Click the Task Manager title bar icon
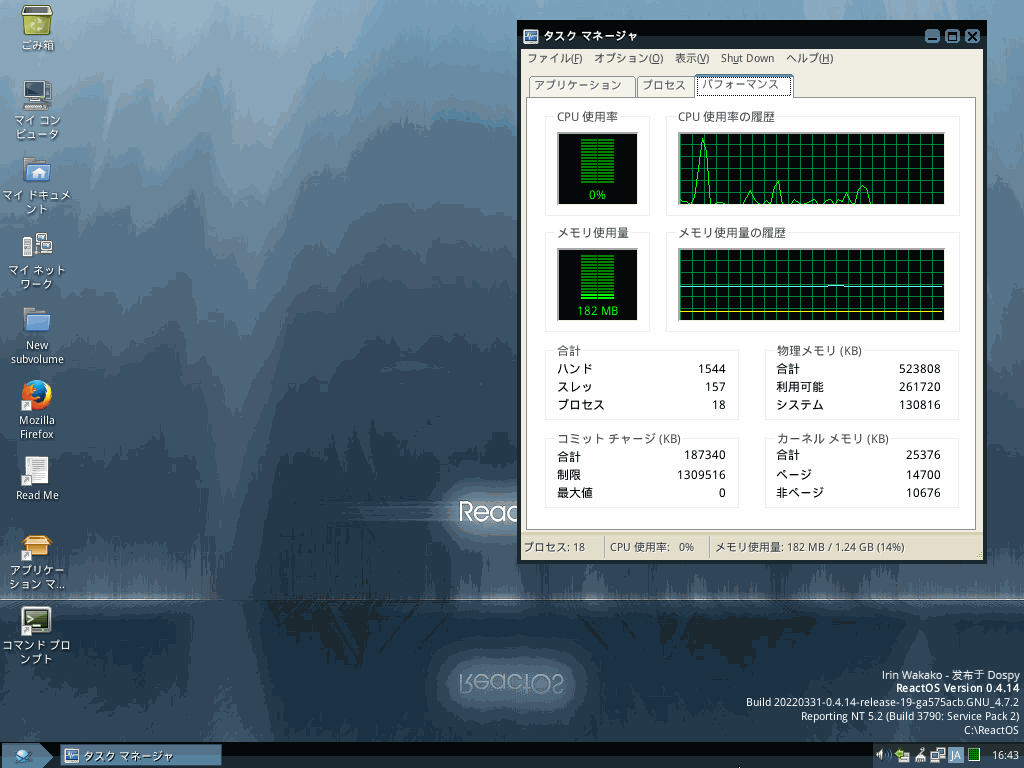Image resolution: width=1024 pixels, height=768 pixels. [531, 36]
